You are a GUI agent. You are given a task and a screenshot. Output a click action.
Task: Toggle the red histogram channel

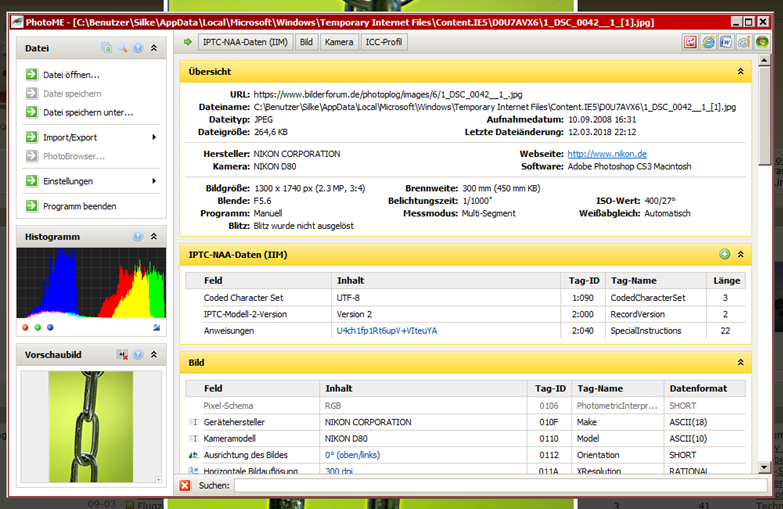tap(25, 328)
